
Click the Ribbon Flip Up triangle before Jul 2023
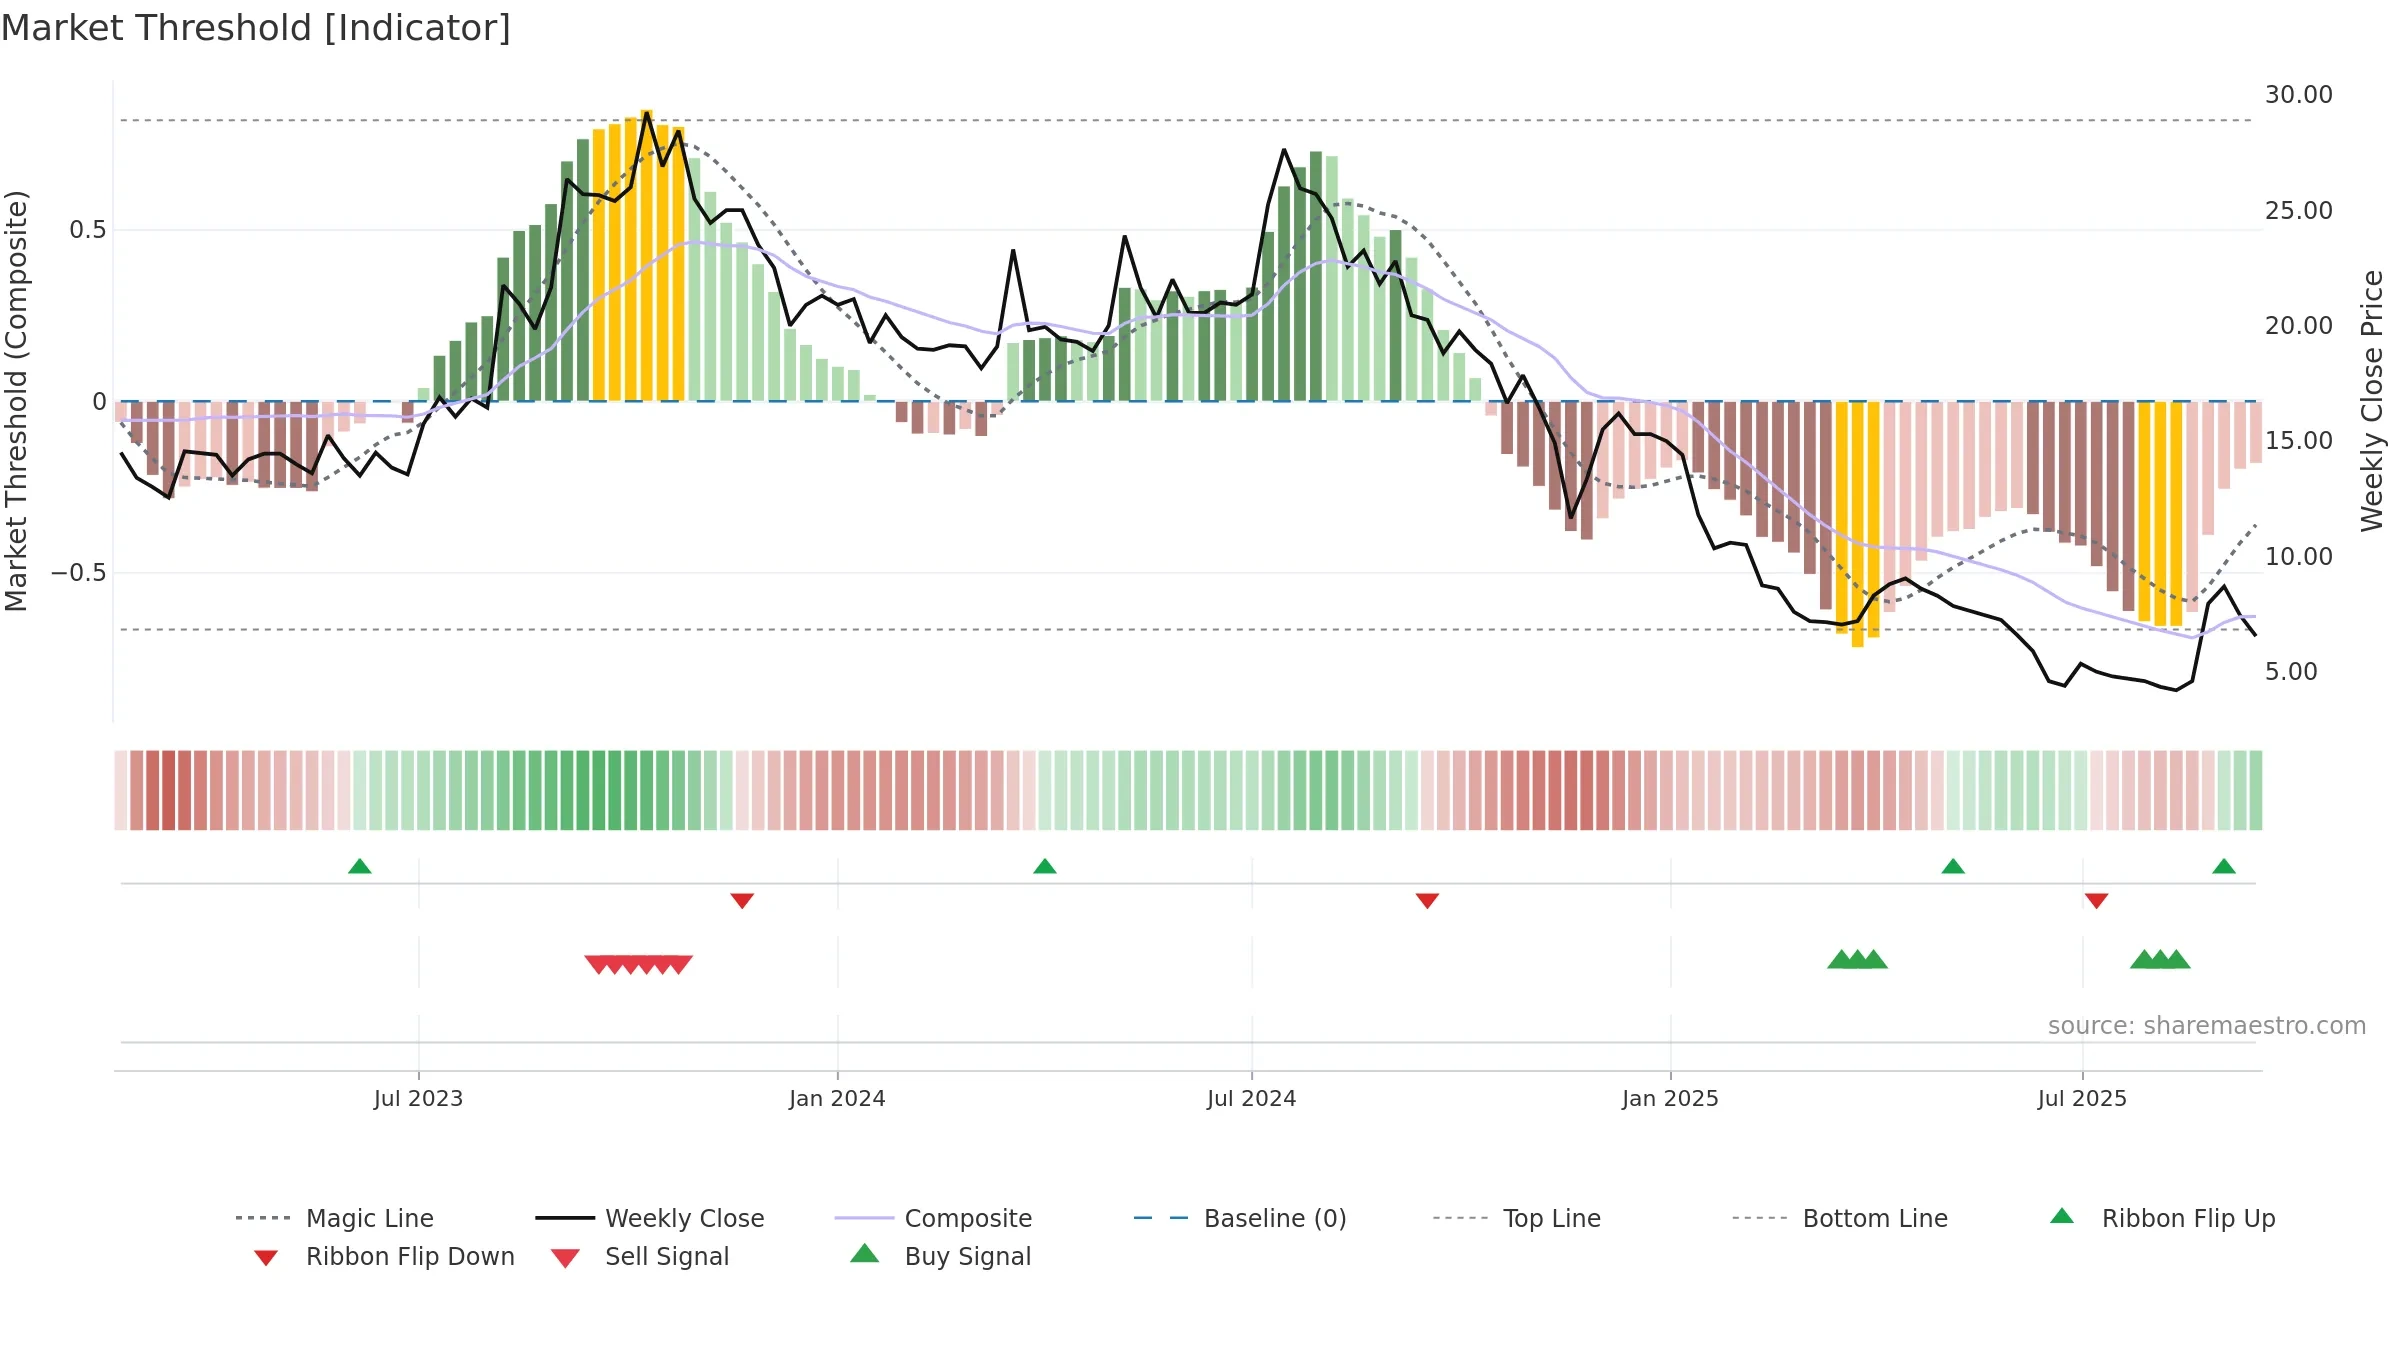(360, 866)
